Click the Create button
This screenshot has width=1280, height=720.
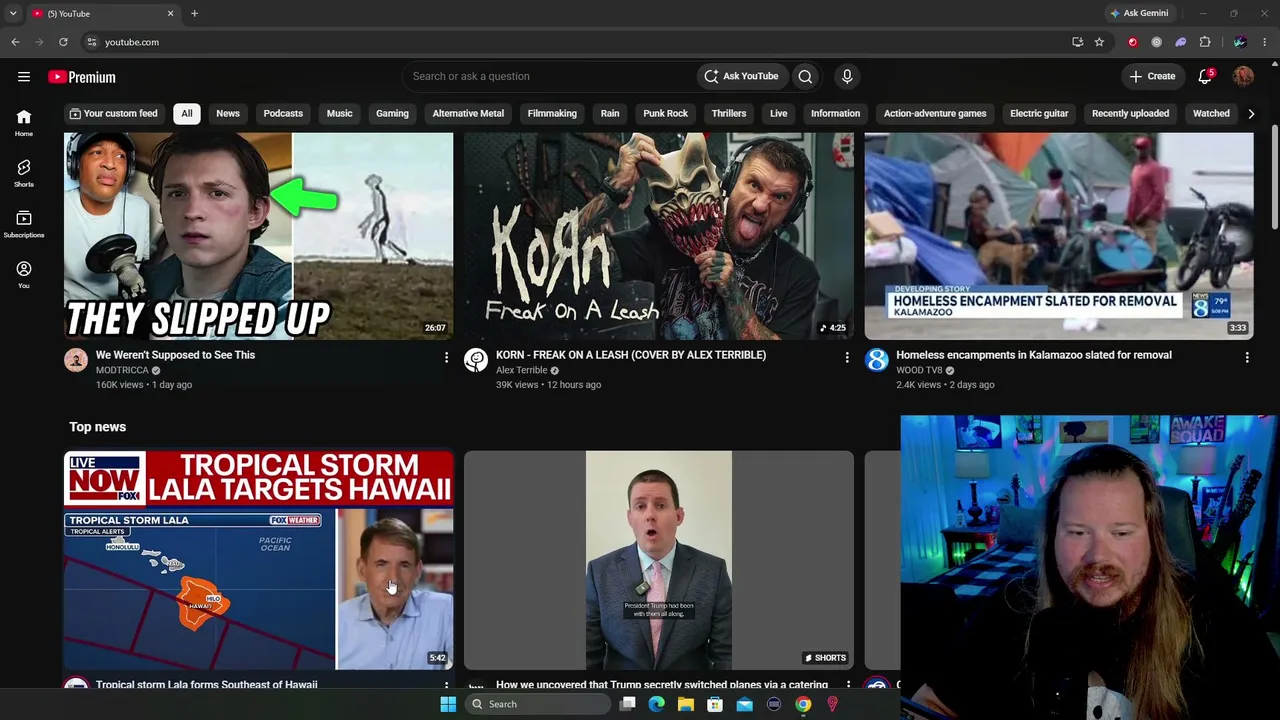(1152, 76)
